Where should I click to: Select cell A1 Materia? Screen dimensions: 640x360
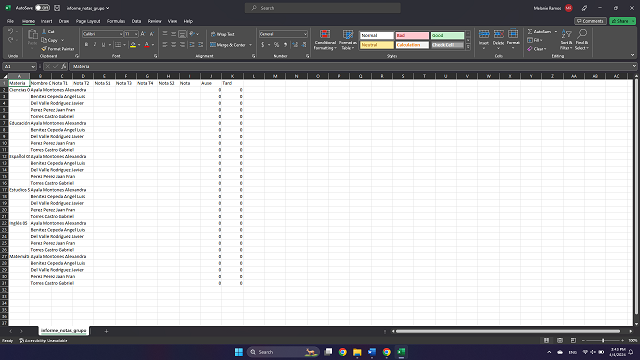19,83
